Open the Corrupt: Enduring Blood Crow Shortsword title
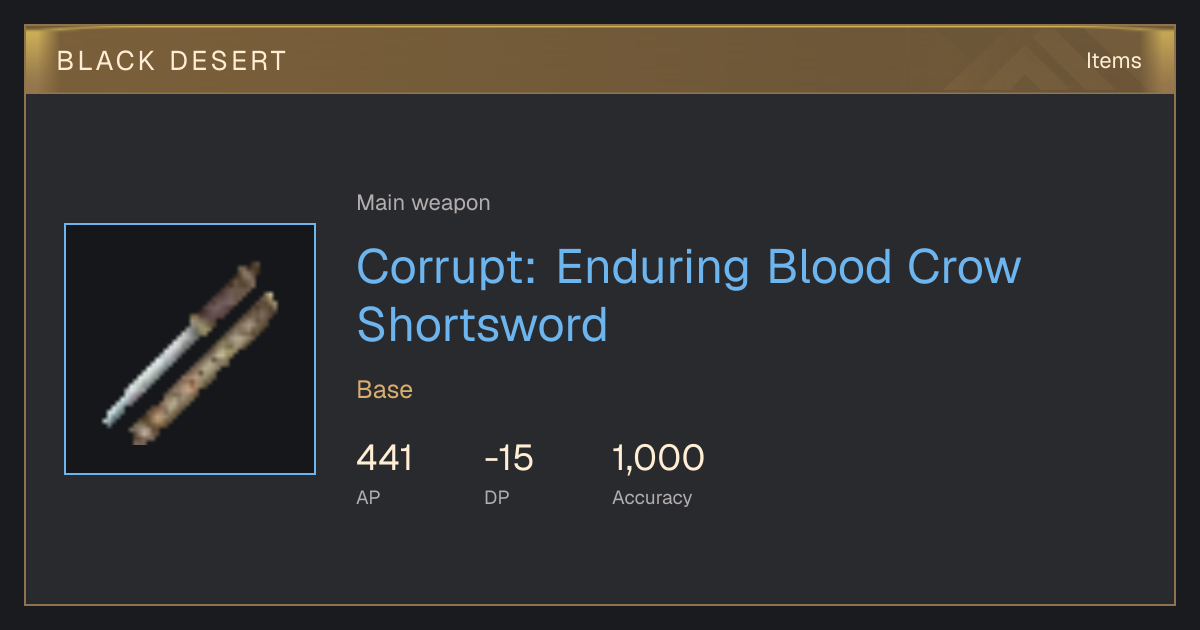The image size is (1200, 630). click(x=689, y=296)
